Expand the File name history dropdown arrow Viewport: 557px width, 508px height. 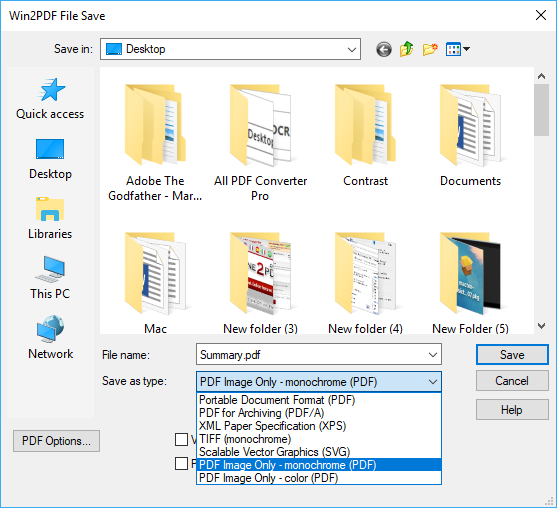[x=433, y=355]
